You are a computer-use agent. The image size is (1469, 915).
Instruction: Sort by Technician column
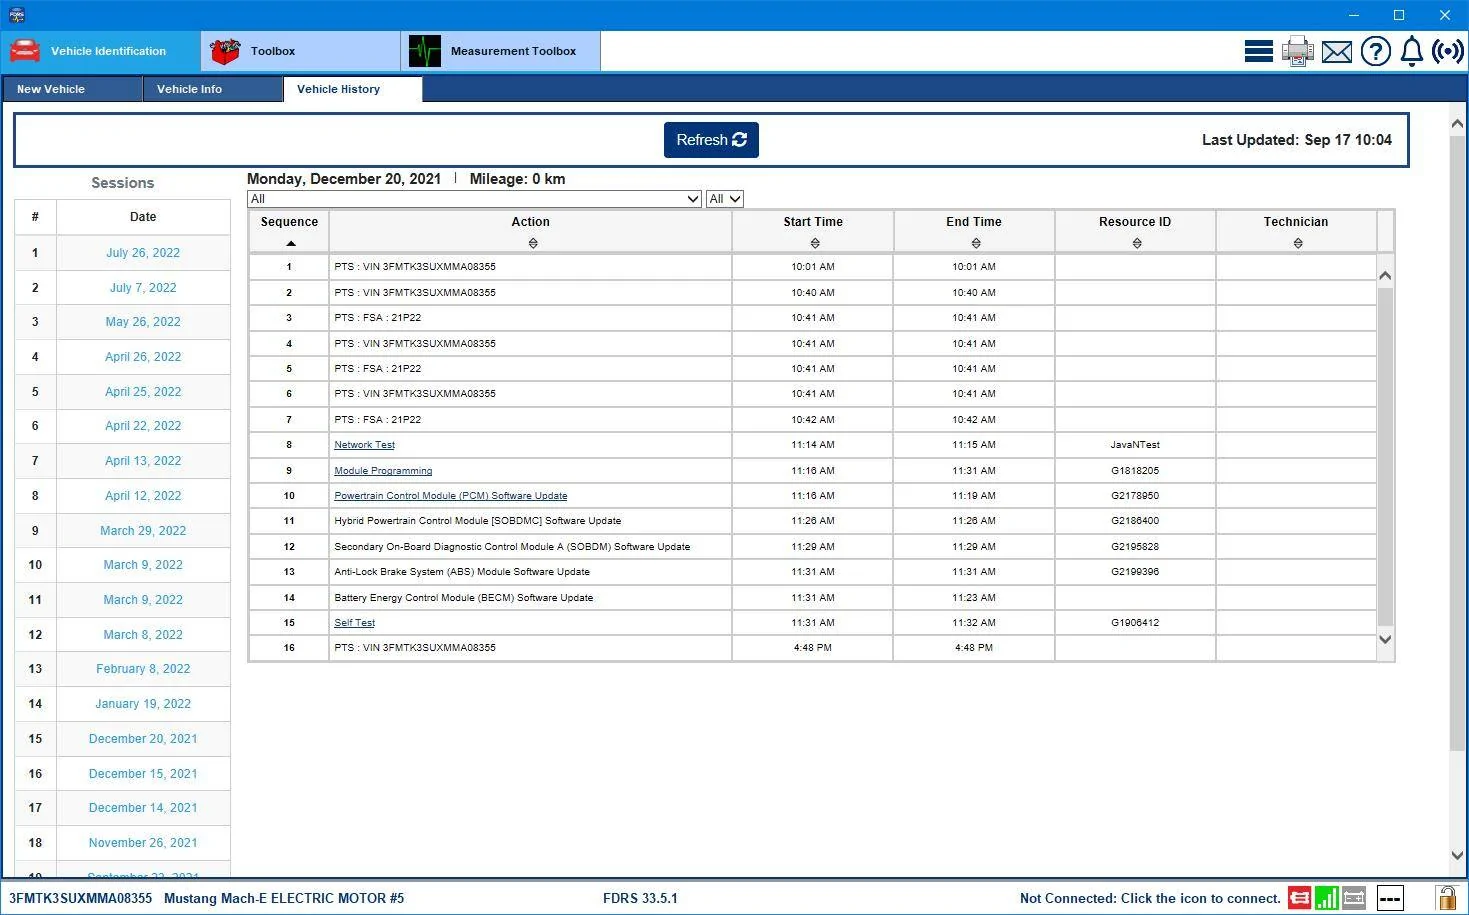[1297, 243]
